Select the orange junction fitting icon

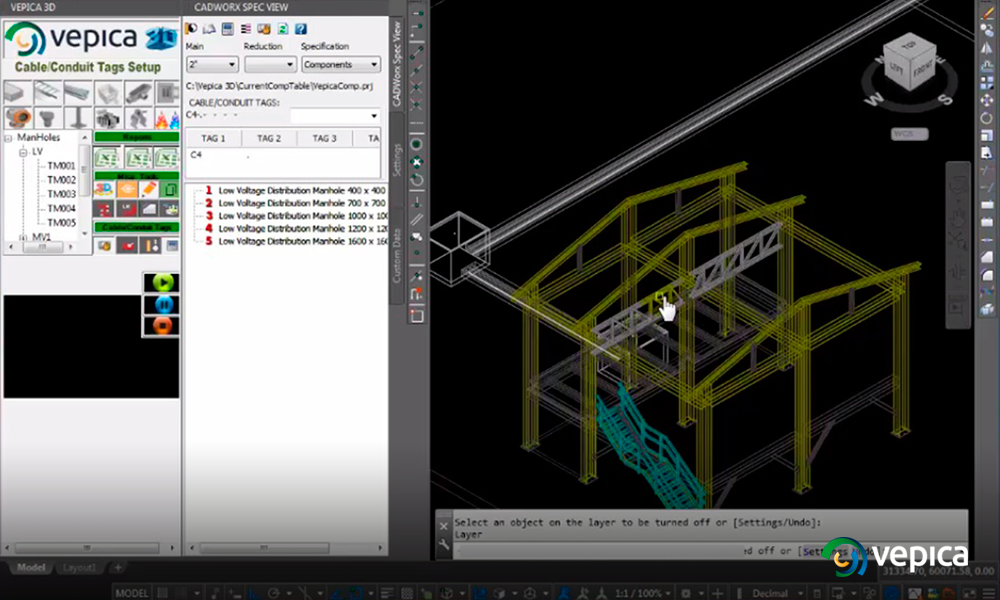tap(17, 119)
